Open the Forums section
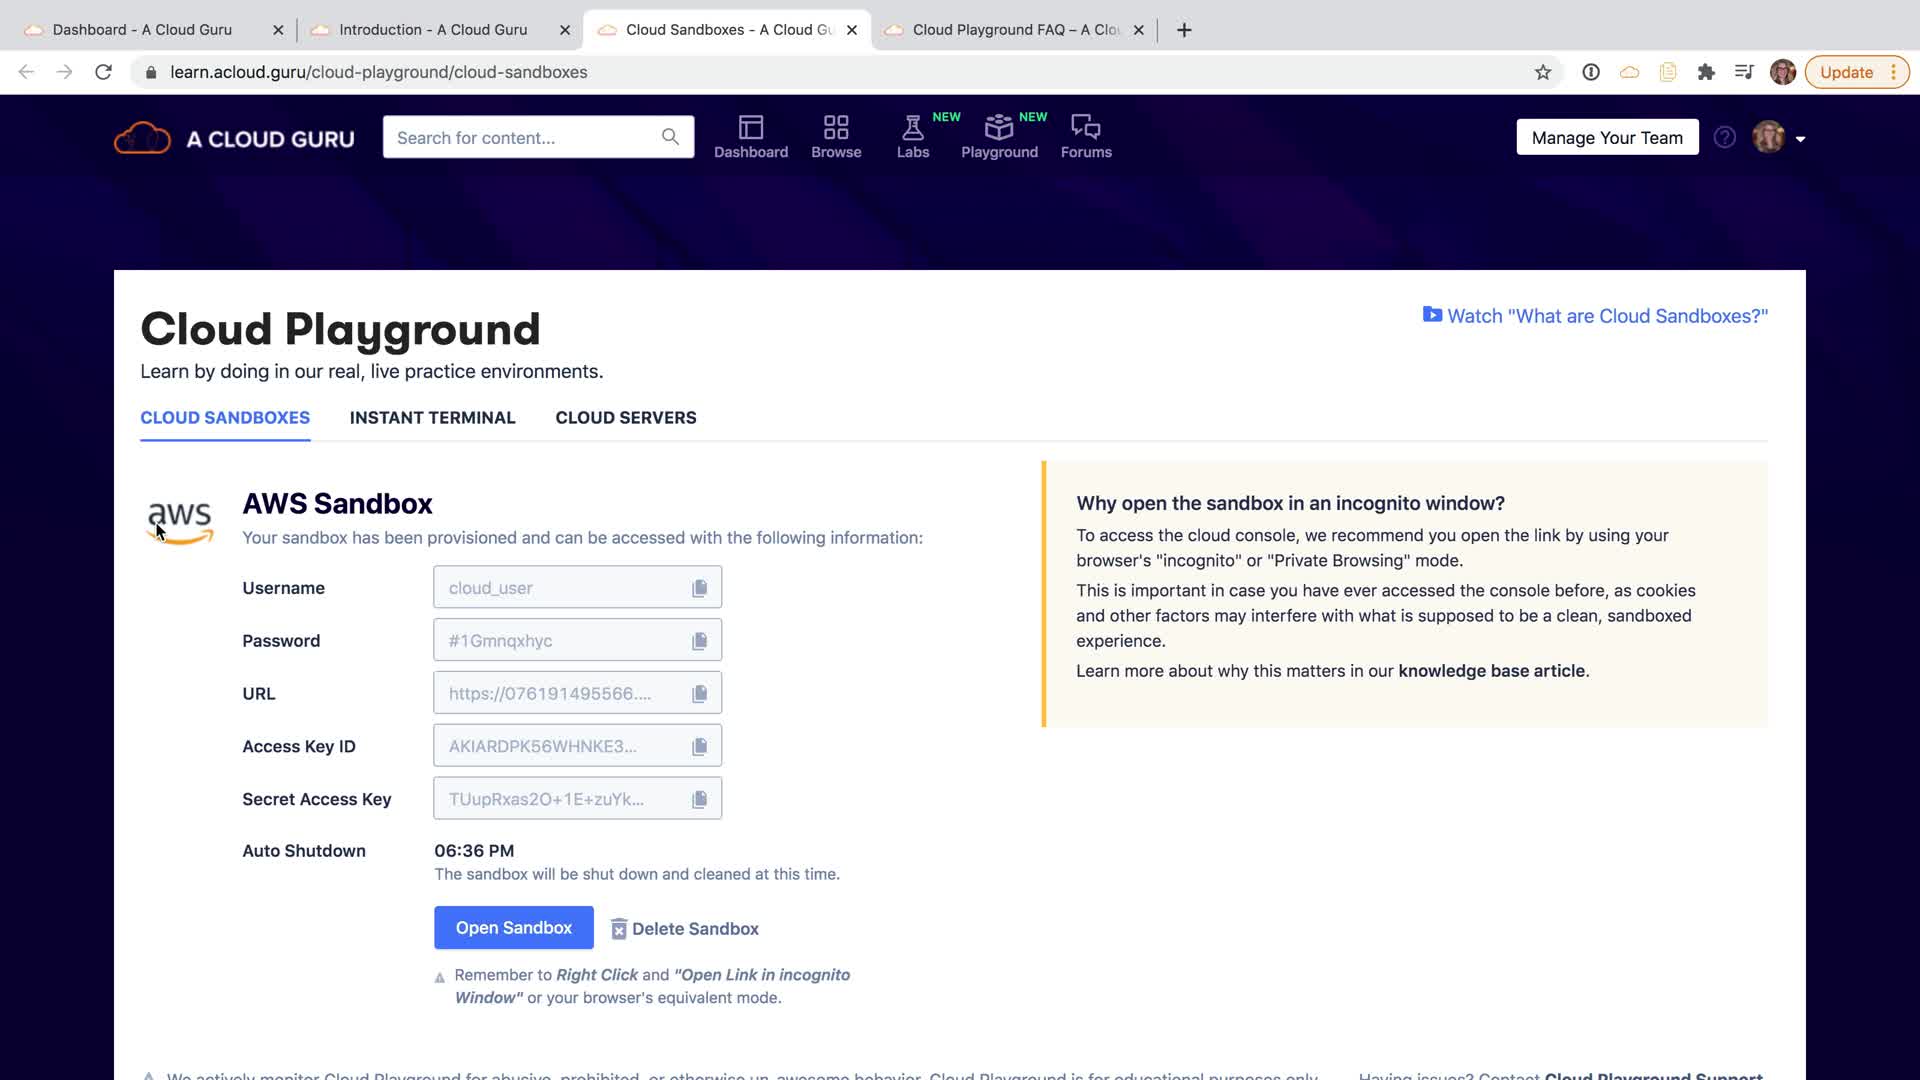This screenshot has width=1920, height=1080. (x=1085, y=137)
